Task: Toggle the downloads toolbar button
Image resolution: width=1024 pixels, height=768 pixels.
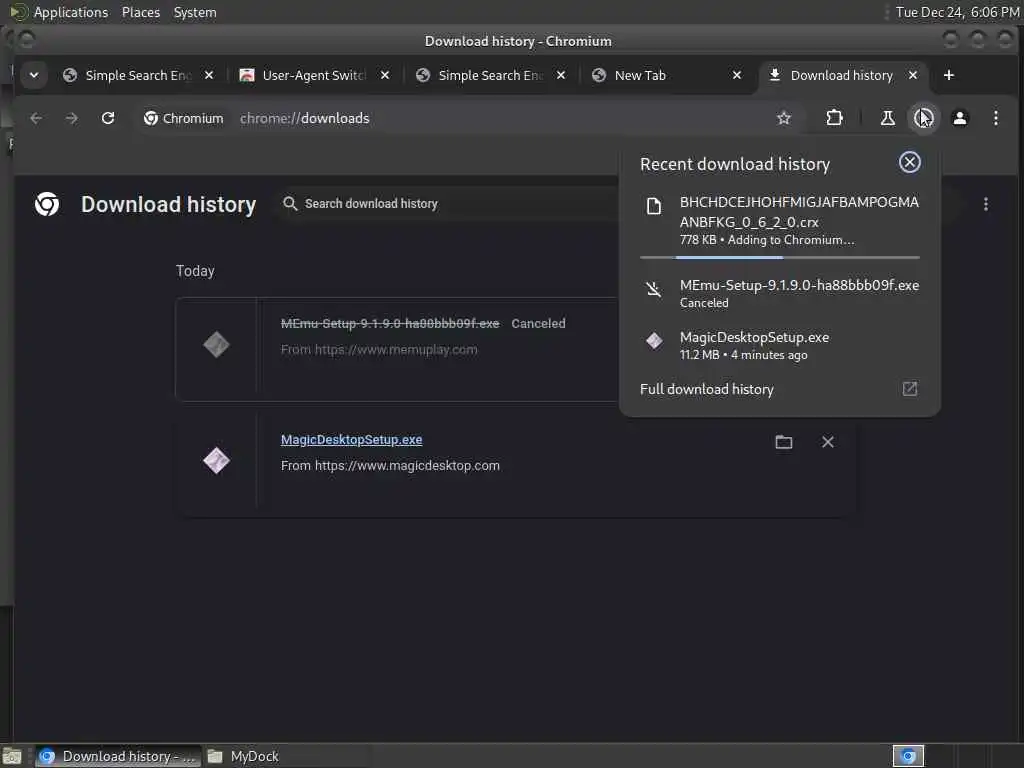Action: pos(923,118)
